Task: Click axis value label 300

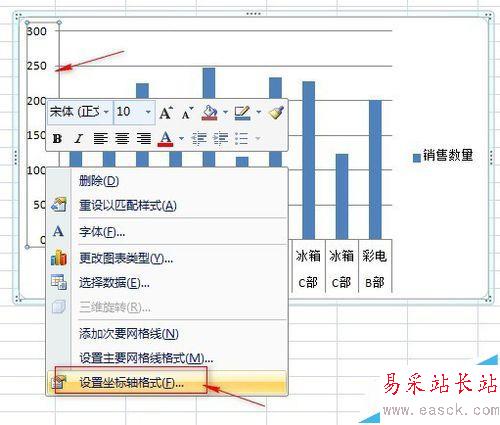Action: (x=37, y=31)
